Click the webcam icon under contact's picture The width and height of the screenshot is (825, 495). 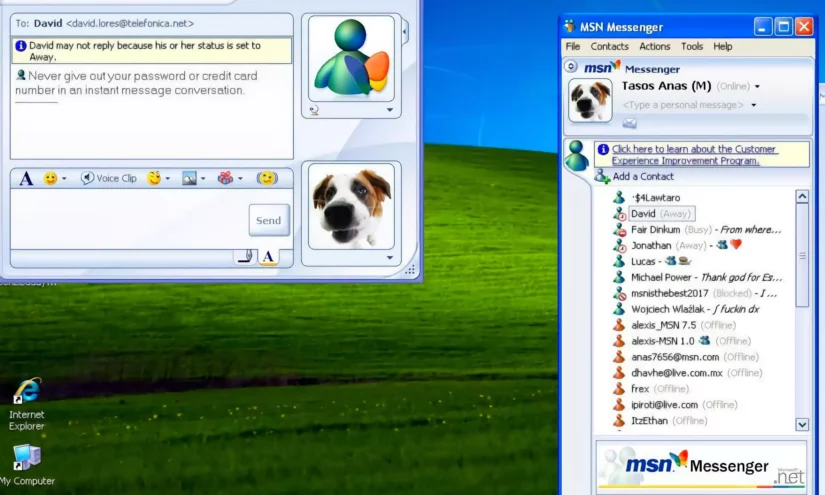[x=314, y=110]
